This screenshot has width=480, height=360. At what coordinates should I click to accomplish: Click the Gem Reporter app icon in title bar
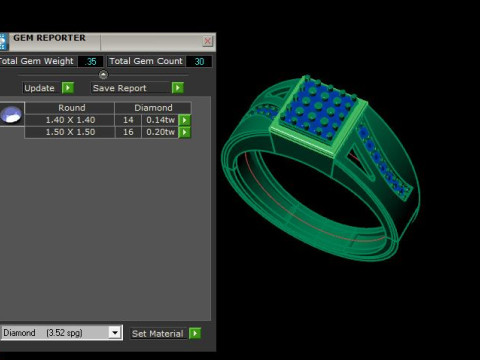tap(3, 42)
